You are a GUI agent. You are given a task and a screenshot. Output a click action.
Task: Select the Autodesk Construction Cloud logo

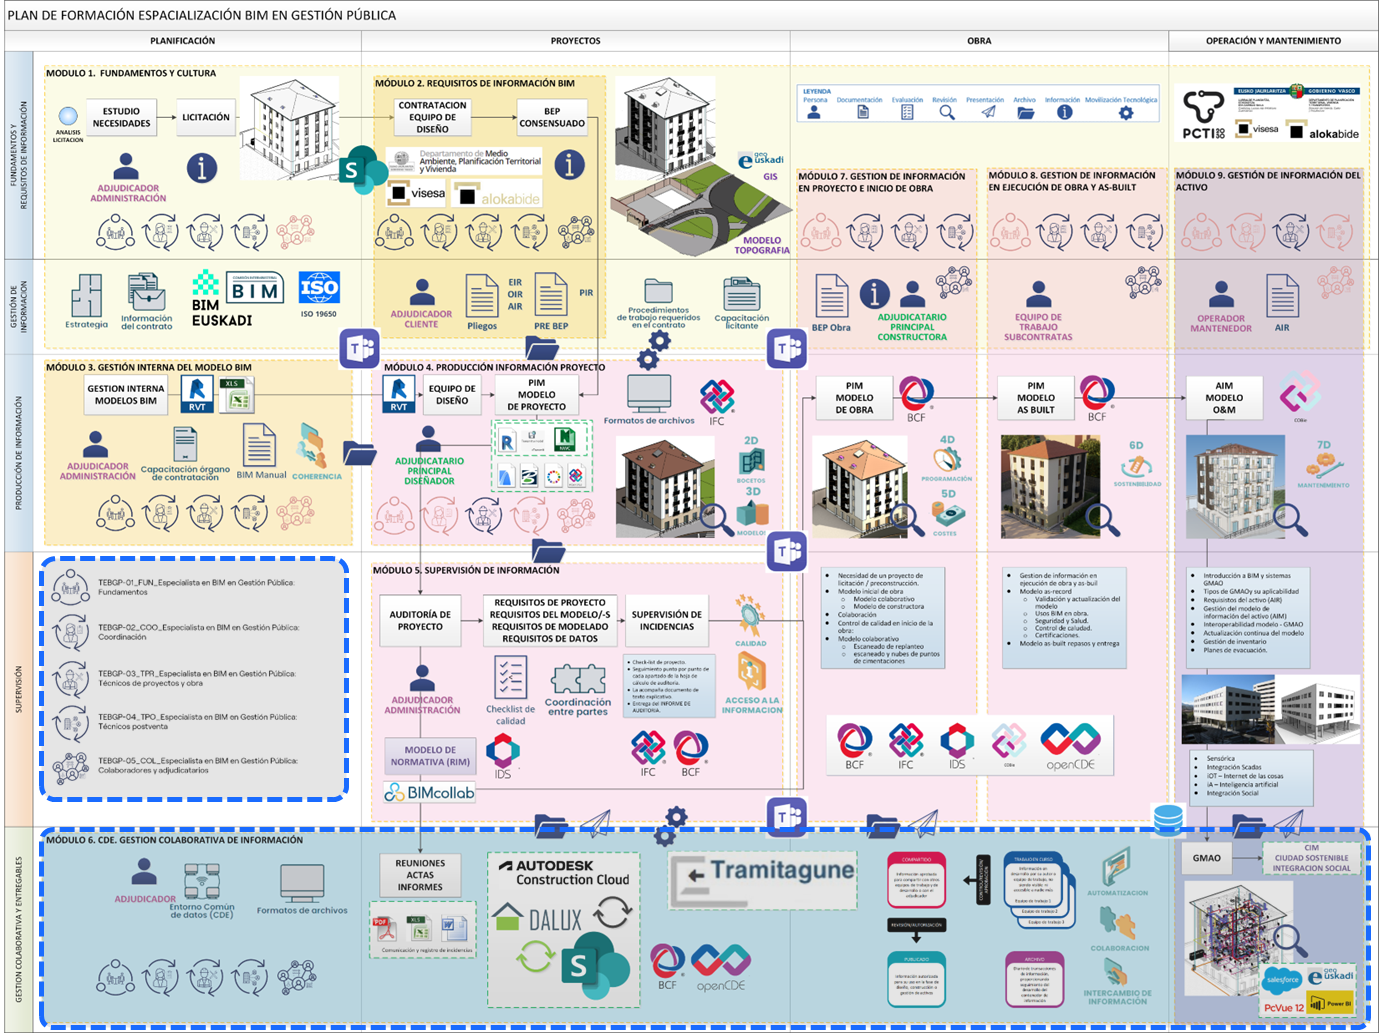pos(563,872)
